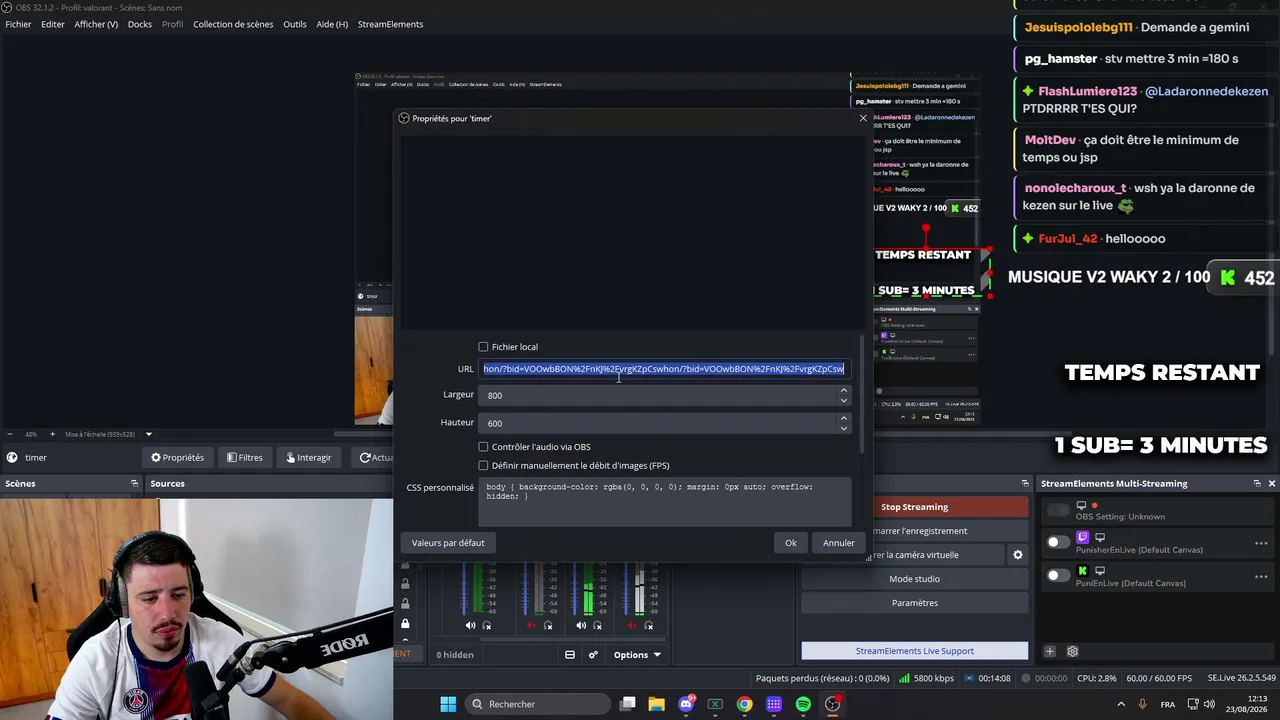Click the mixer layout toggle icon
1280x720 pixels.
[x=570, y=655]
